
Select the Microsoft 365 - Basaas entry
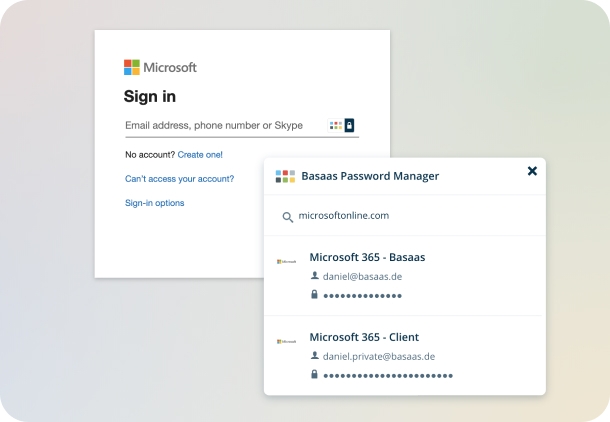(x=405, y=275)
